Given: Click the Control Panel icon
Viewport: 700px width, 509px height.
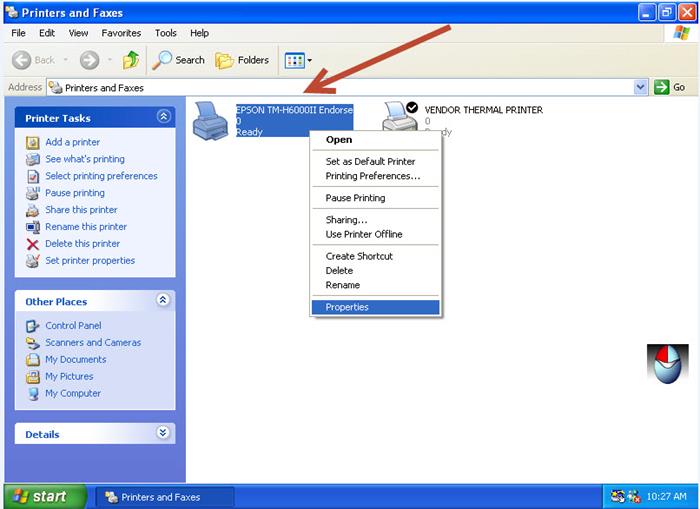Looking at the screenshot, I should (x=33, y=326).
